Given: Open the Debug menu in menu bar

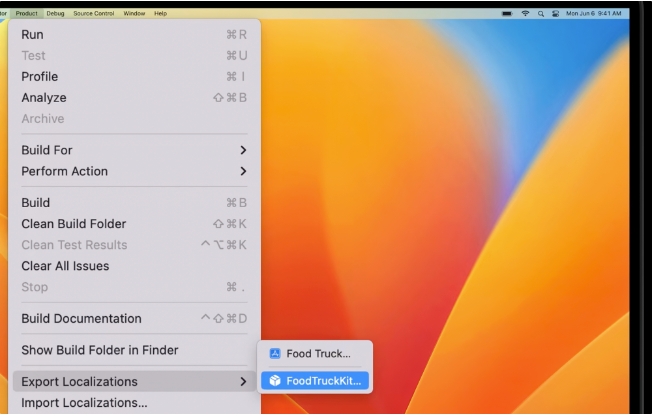Looking at the screenshot, I should [x=55, y=13].
